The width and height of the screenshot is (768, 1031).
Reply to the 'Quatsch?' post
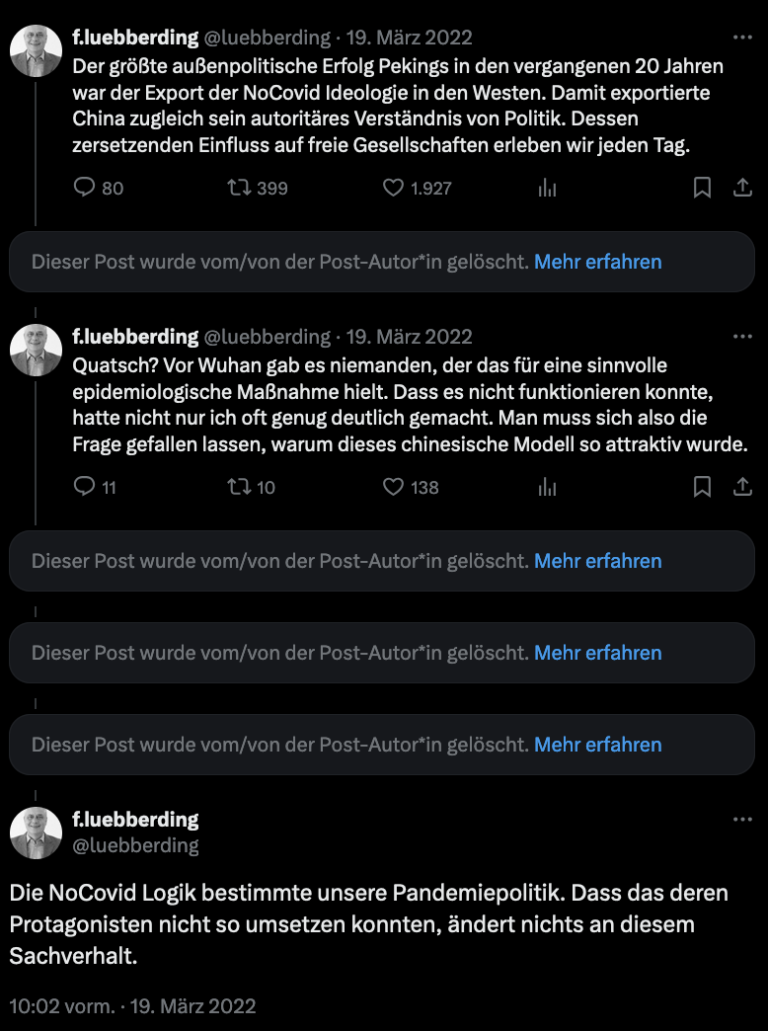pos(85,486)
